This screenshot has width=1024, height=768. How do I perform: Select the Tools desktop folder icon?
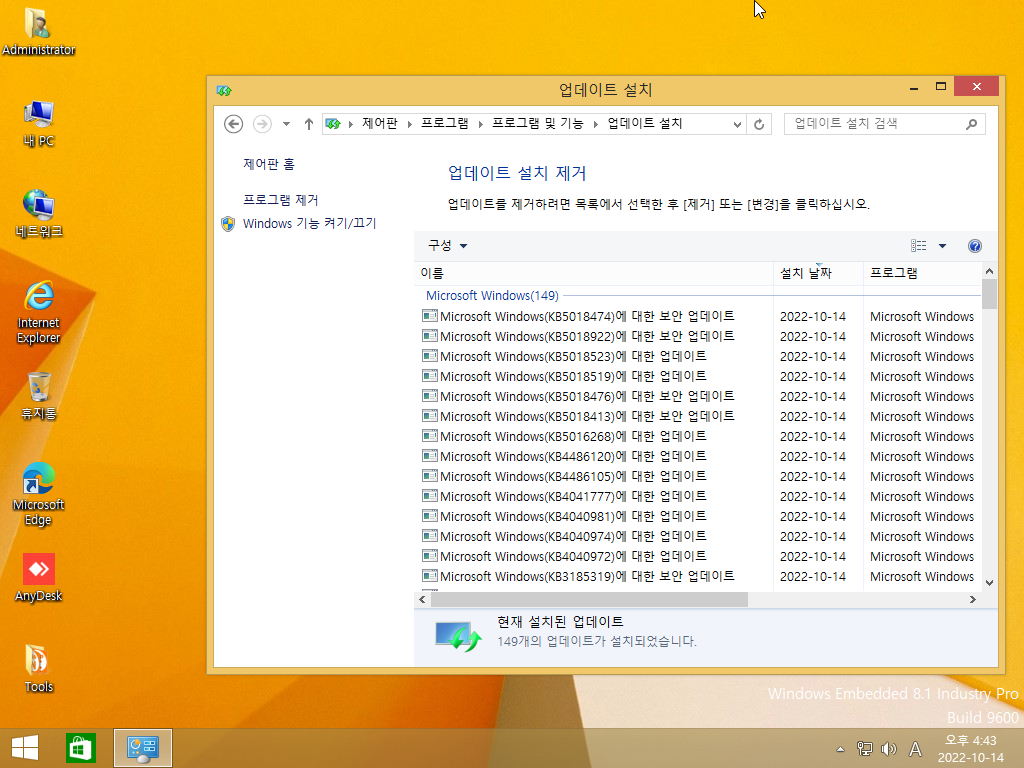click(39, 668)
